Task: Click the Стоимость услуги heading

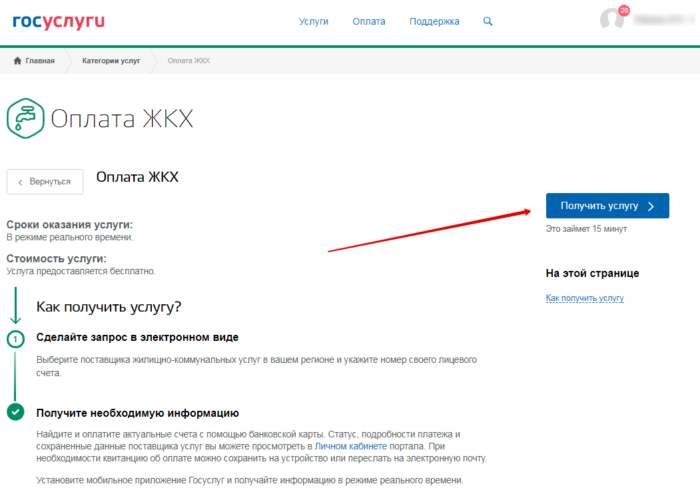Action: [56, 258]
